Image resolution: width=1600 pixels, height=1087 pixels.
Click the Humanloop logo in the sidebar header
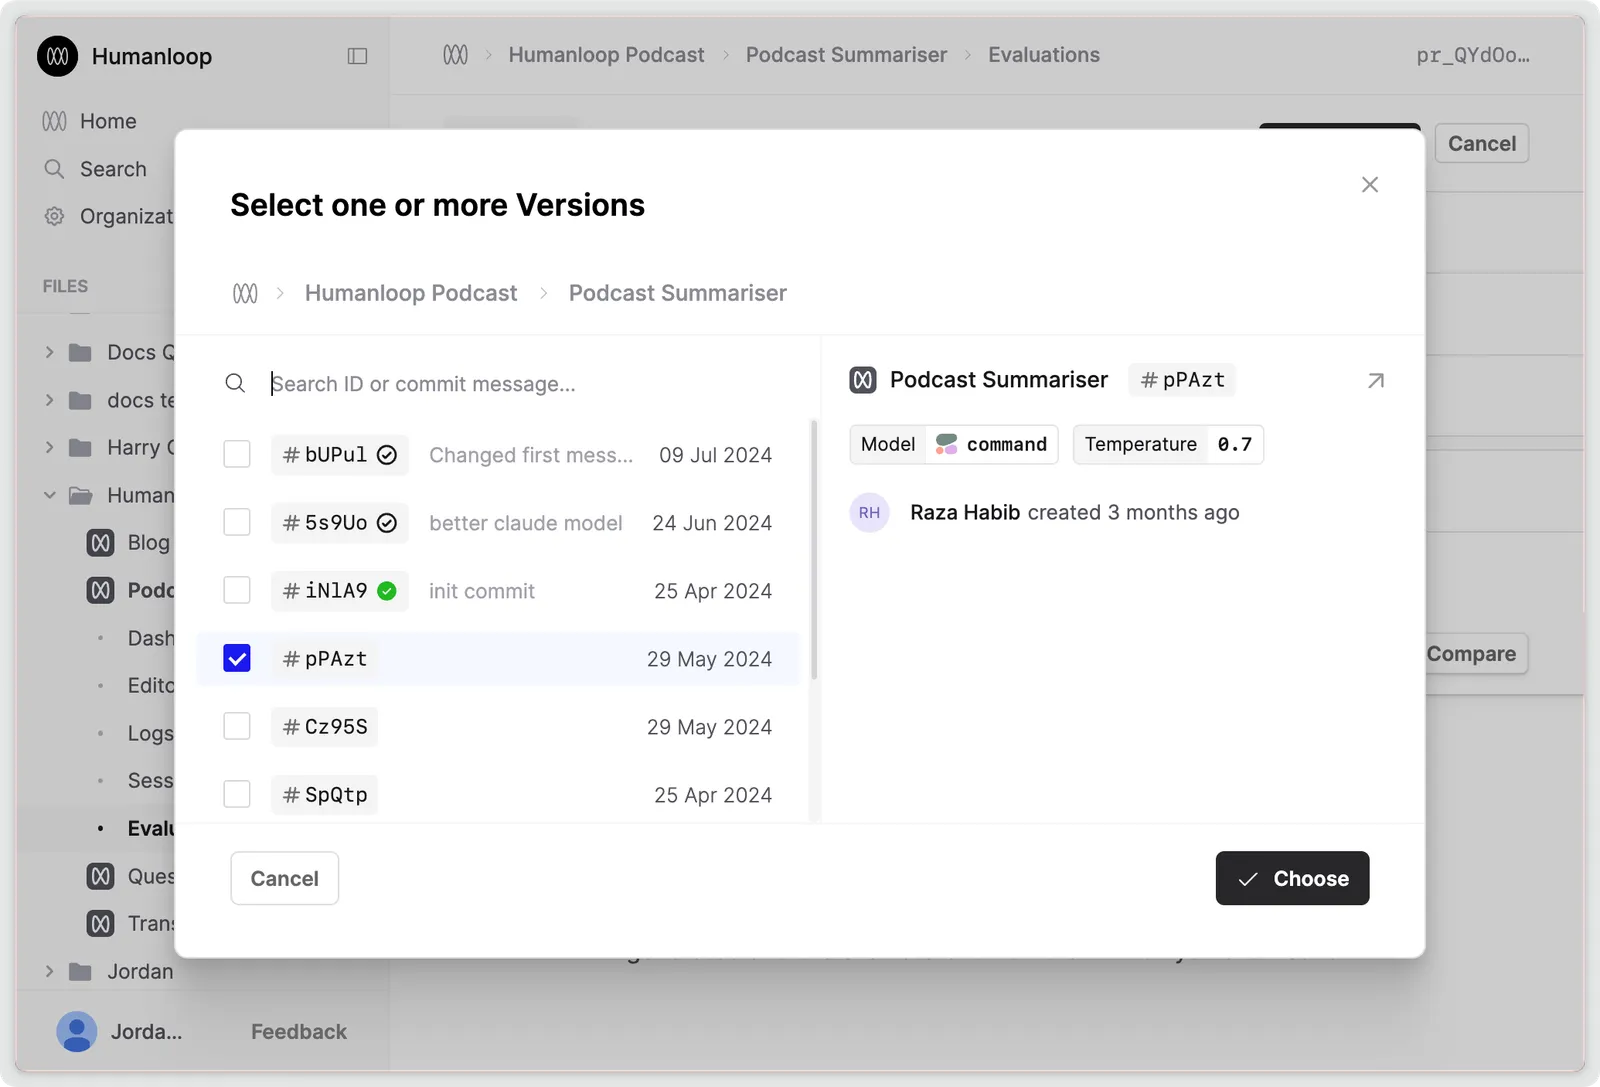point(58,56)
